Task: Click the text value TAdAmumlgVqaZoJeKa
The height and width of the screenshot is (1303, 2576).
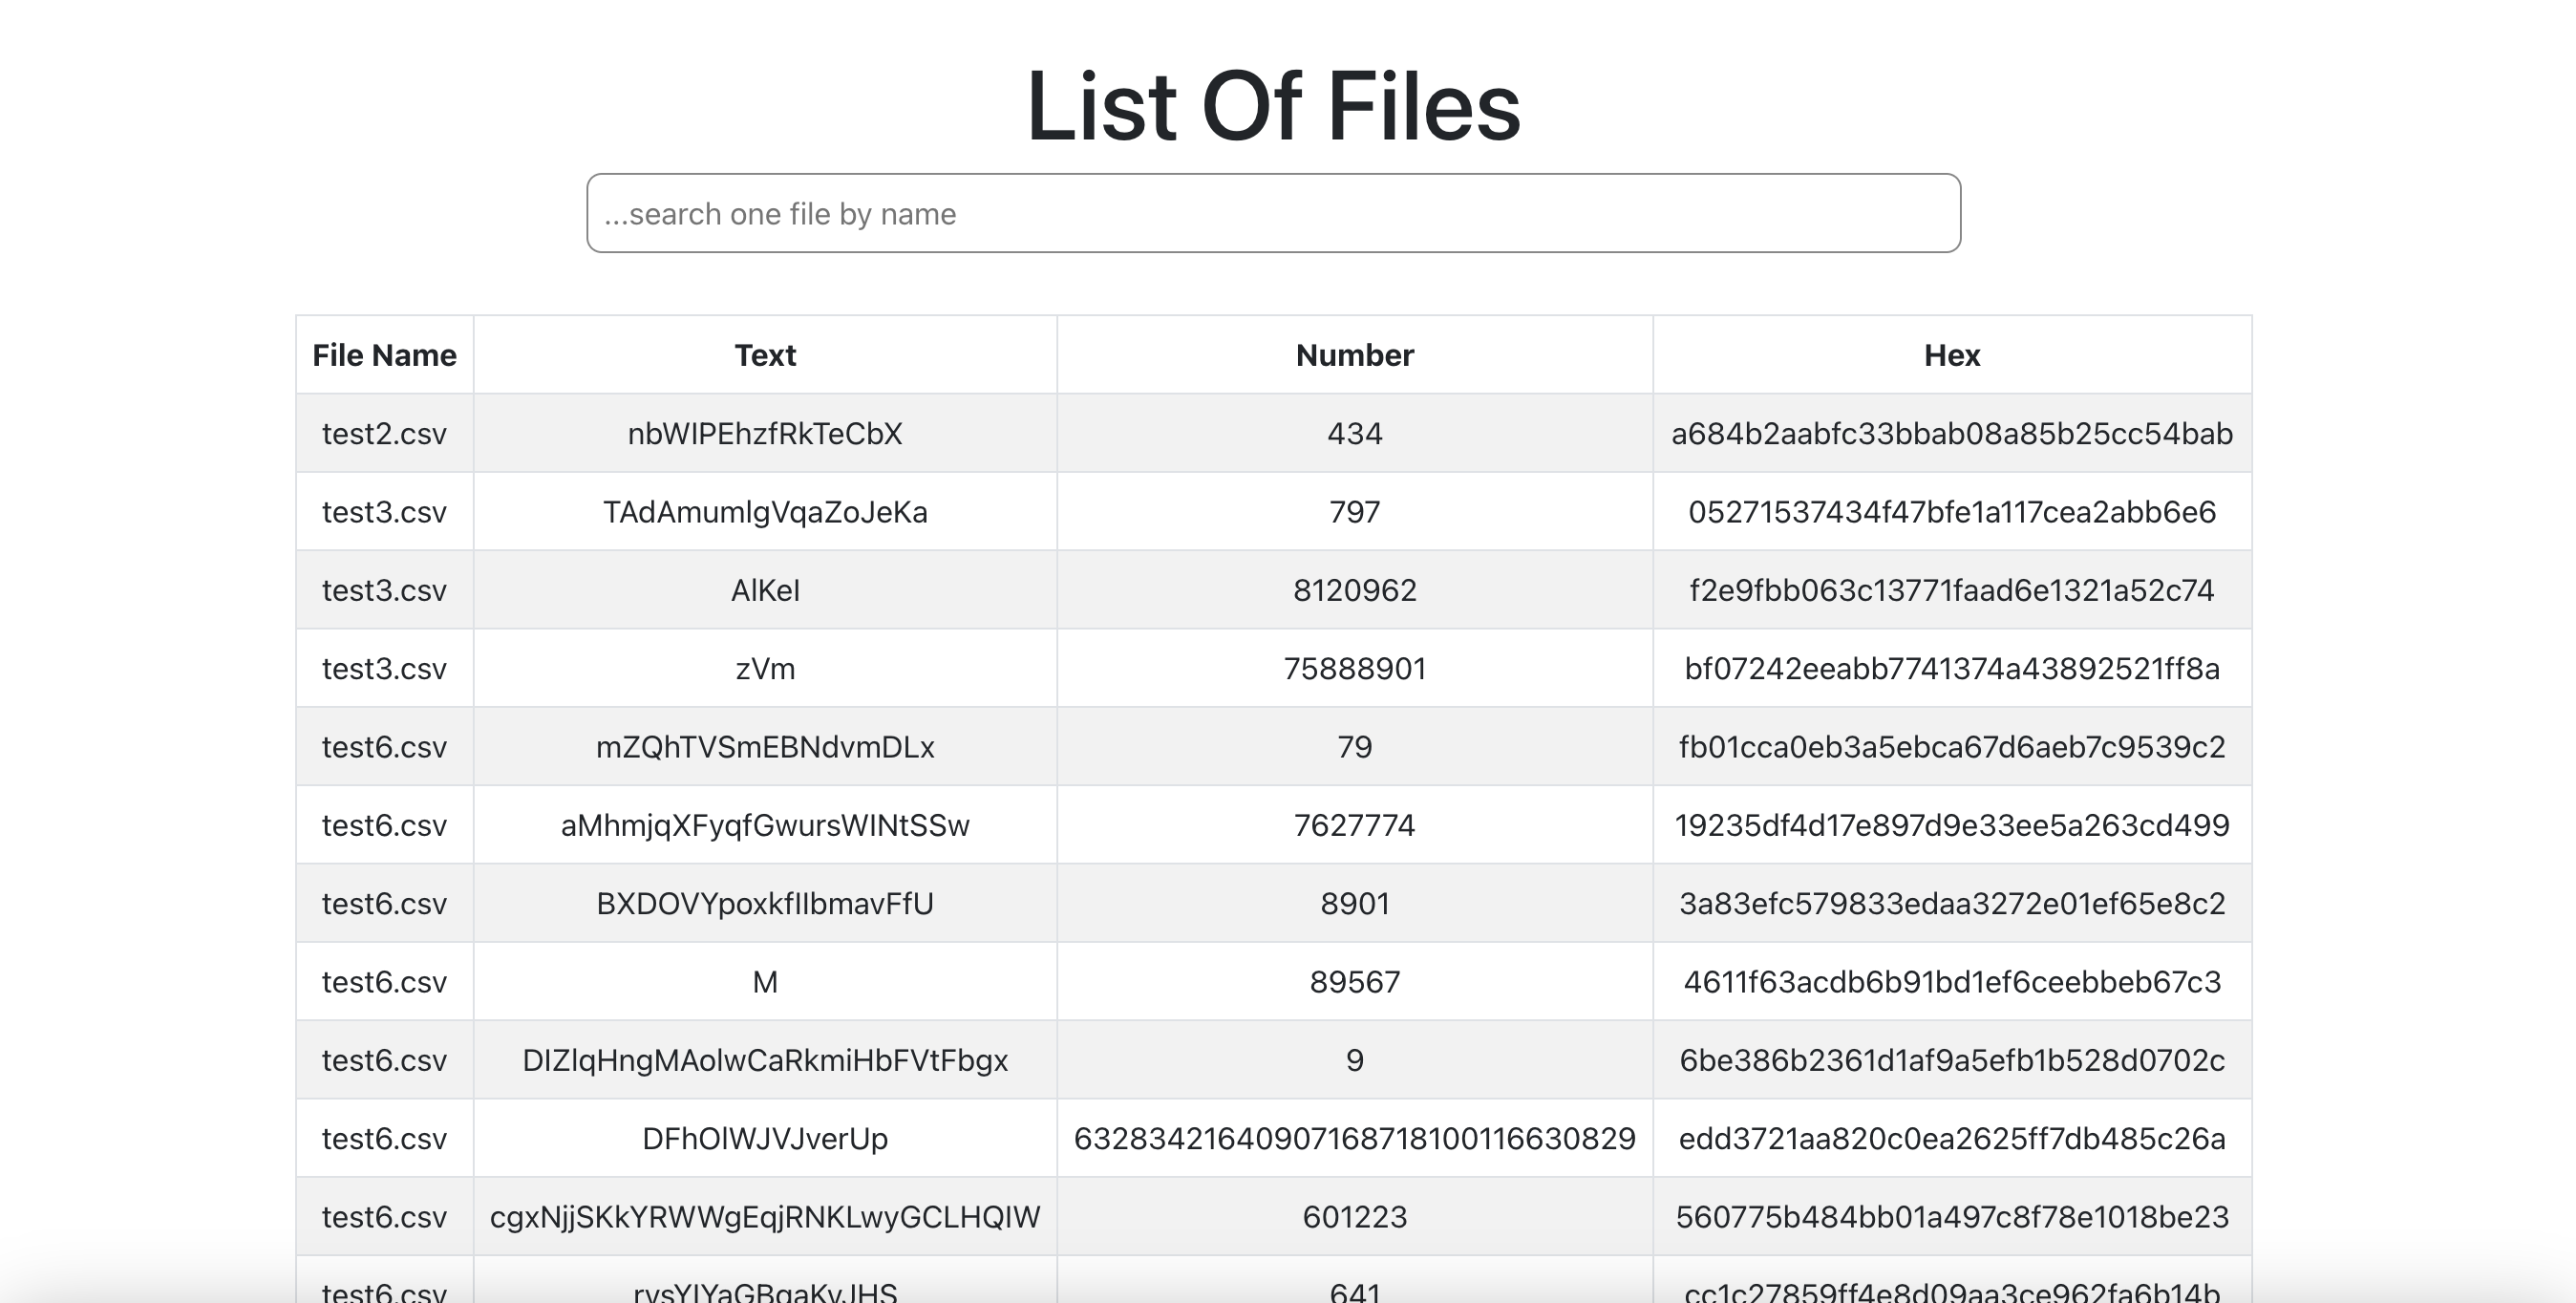Action: 765,511
